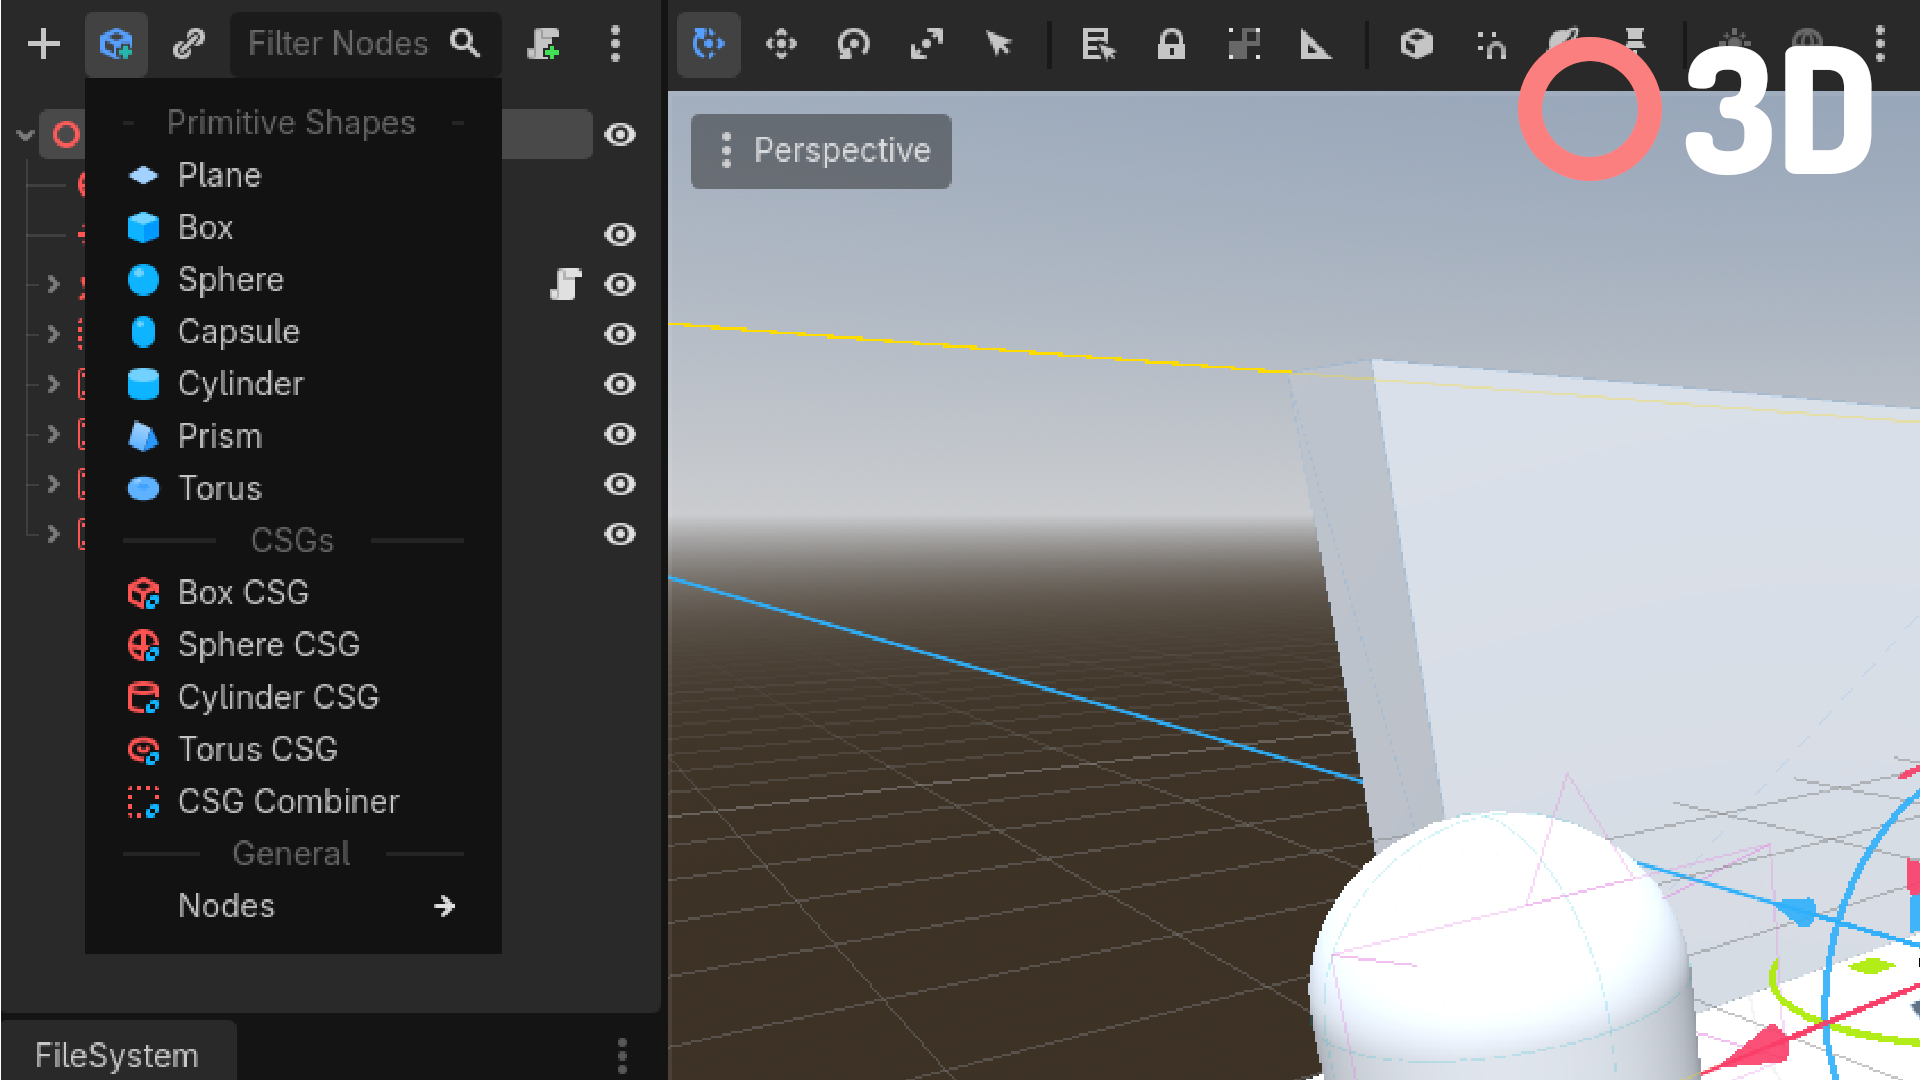Click the instantiate child scene link icon
Screen dimensions: 1920x1080
click(x=188, y=44)
